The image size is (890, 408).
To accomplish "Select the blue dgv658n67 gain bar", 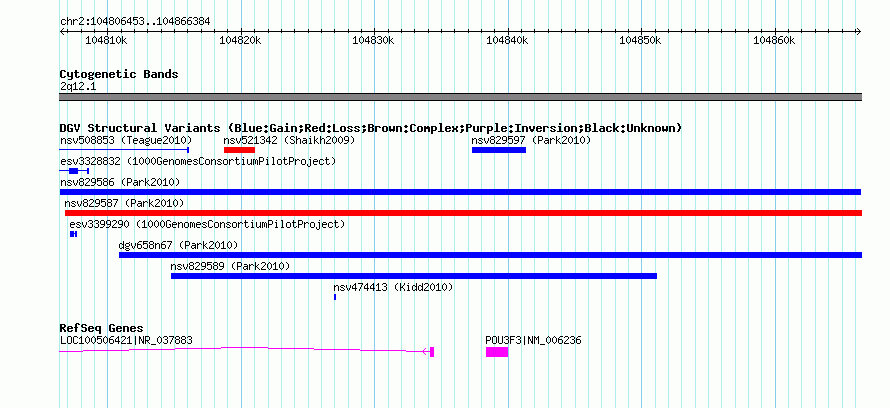I will click(x=490, y=255).
